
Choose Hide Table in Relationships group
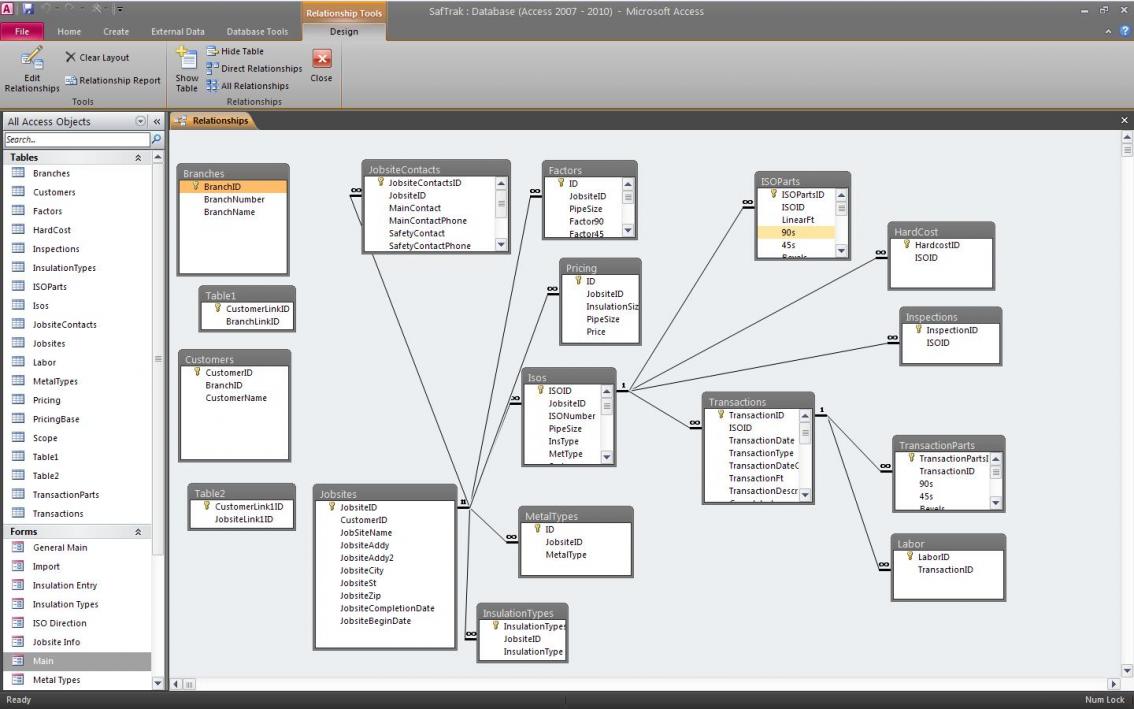point(235,51)
